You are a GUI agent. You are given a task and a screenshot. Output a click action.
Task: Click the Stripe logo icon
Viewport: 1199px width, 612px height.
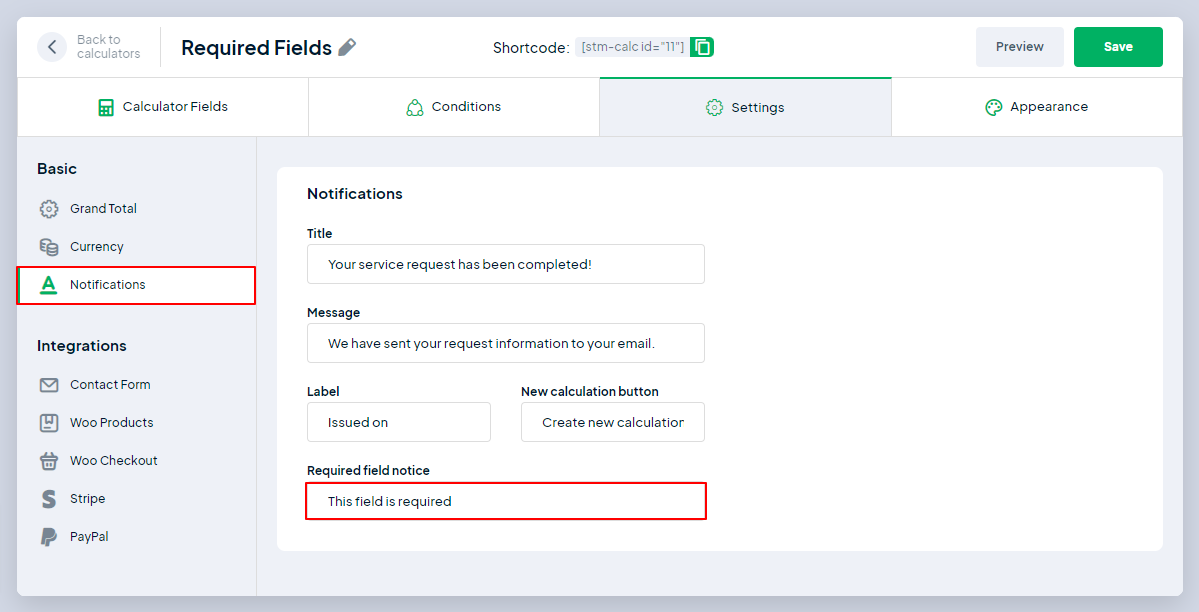click(49, 499)
